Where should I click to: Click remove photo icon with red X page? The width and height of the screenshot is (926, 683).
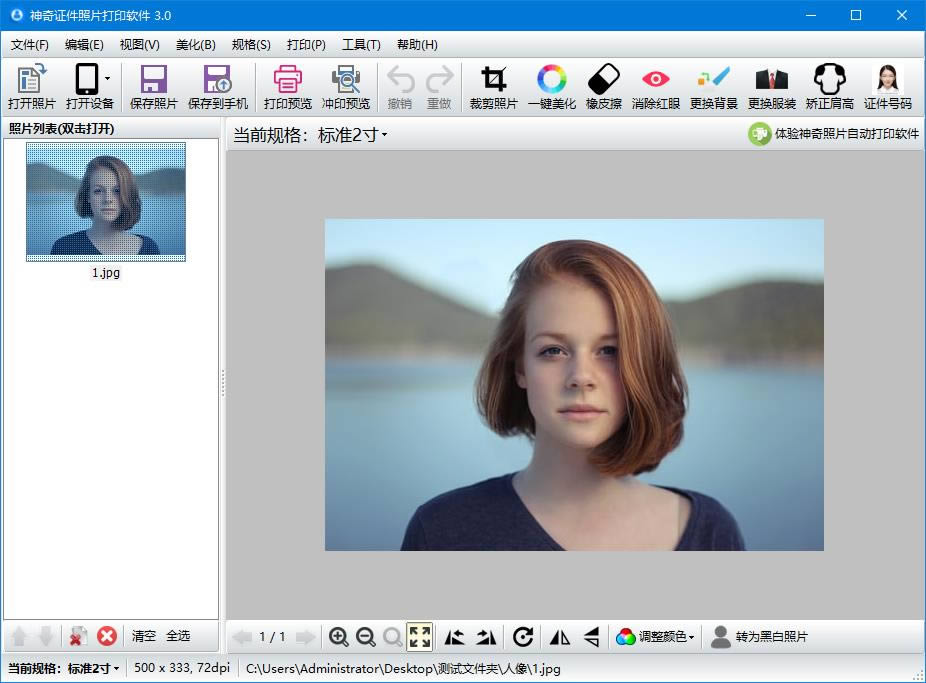coord(78,636)
